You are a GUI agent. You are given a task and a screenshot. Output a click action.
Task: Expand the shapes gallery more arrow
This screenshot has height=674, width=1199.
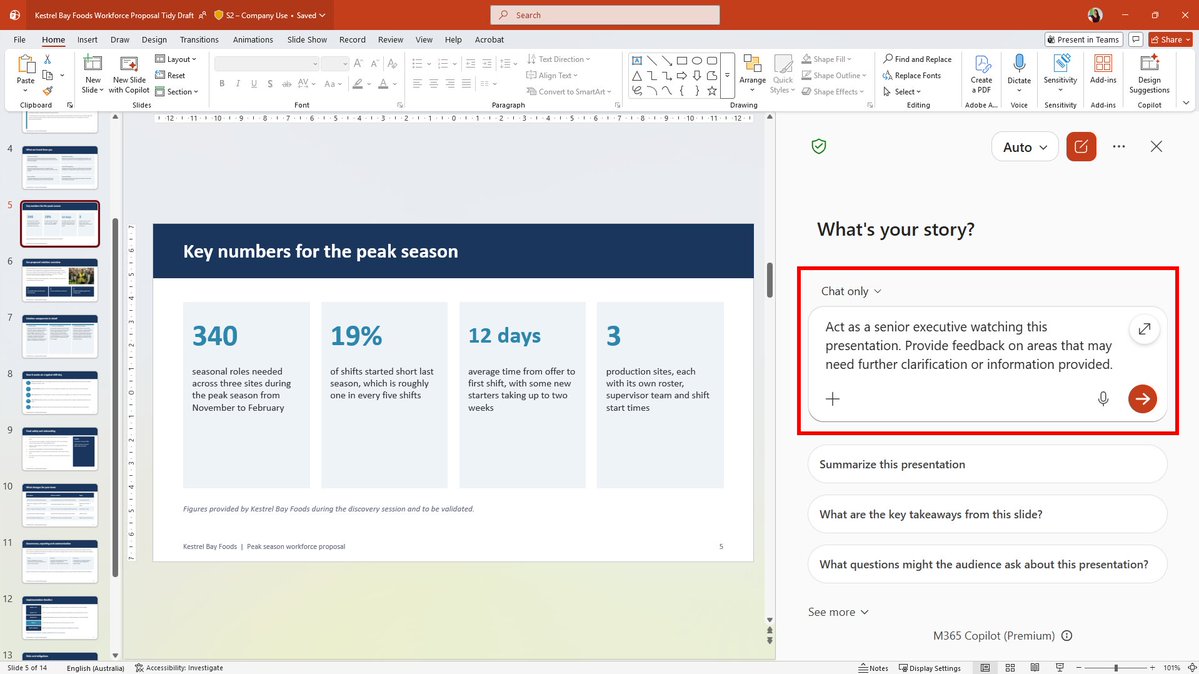(727, 76)
